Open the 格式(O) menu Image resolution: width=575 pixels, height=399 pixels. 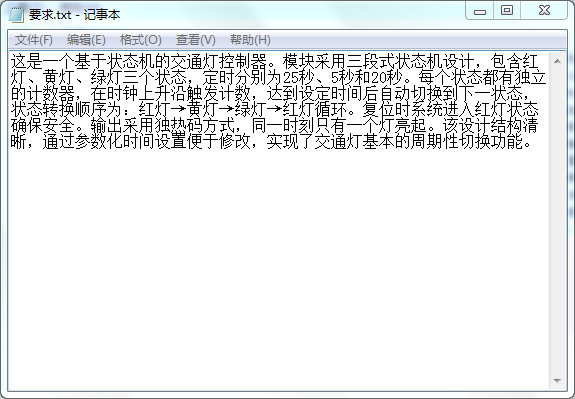click(x=140, y=40)
